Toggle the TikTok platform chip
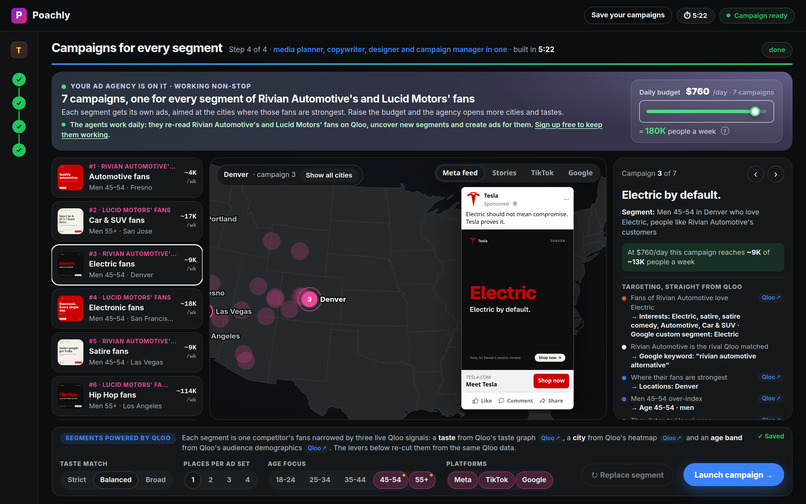The height and width of the screenshot is (504, 806). pos(497,480)
